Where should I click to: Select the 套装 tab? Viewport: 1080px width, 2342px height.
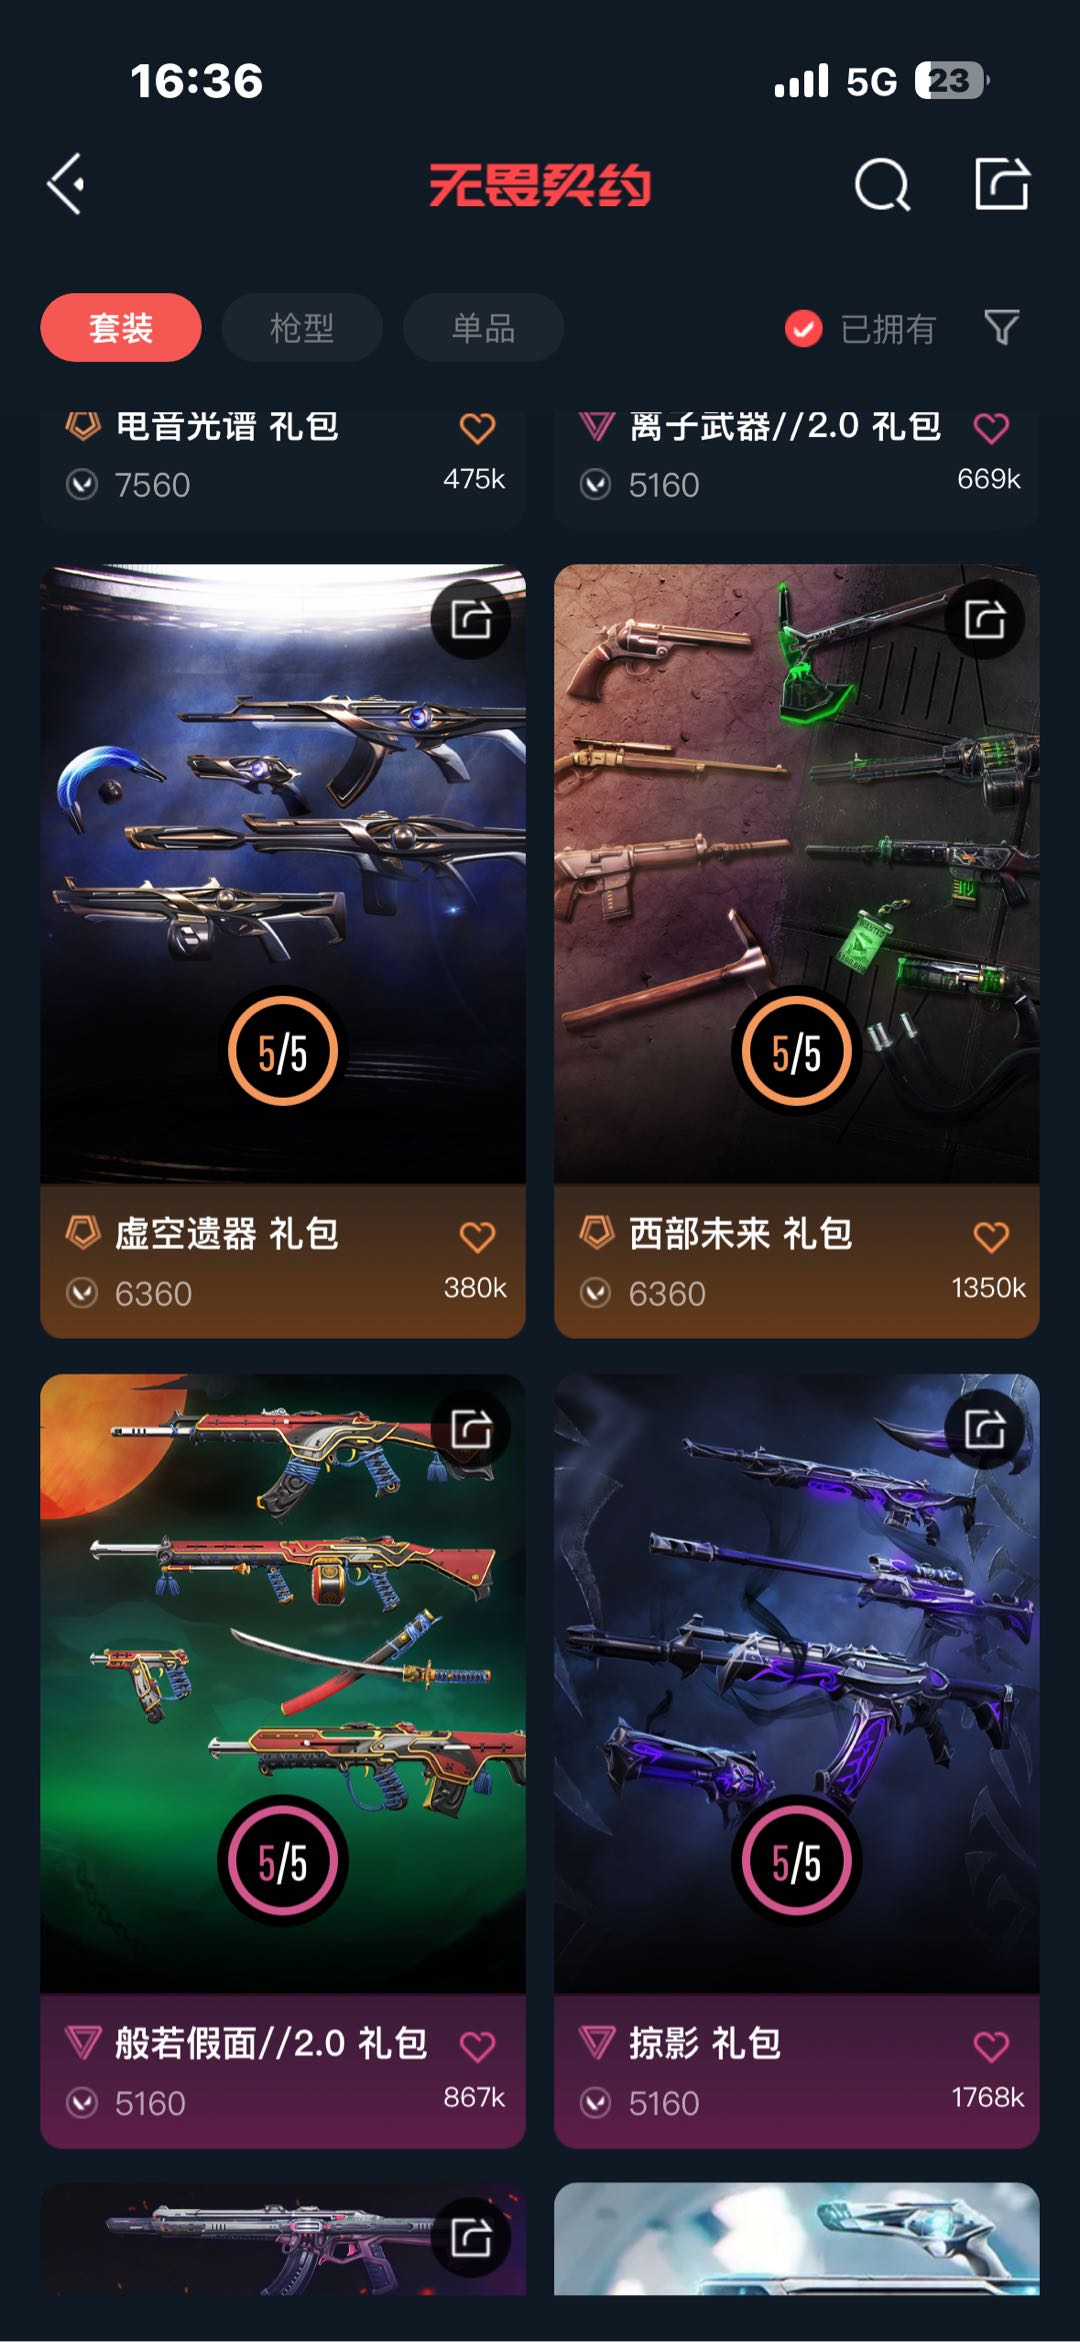121,327
